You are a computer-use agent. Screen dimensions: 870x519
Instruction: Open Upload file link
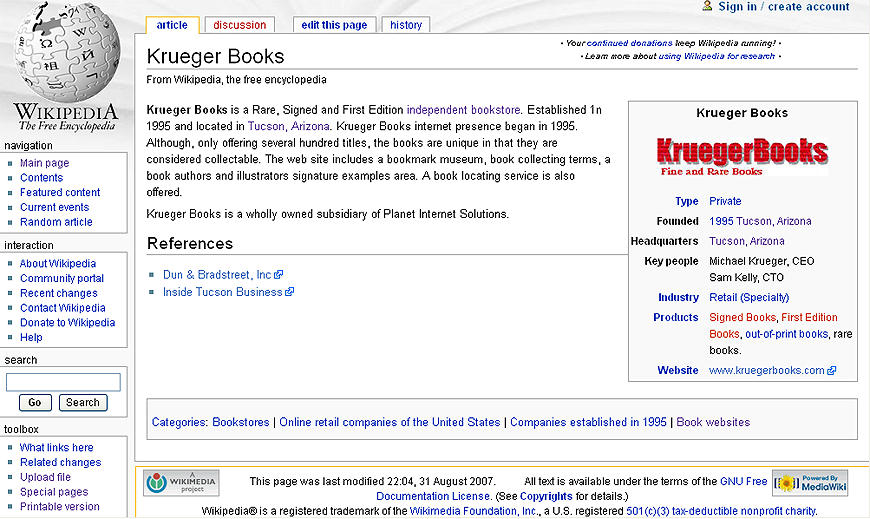(45, 477)
